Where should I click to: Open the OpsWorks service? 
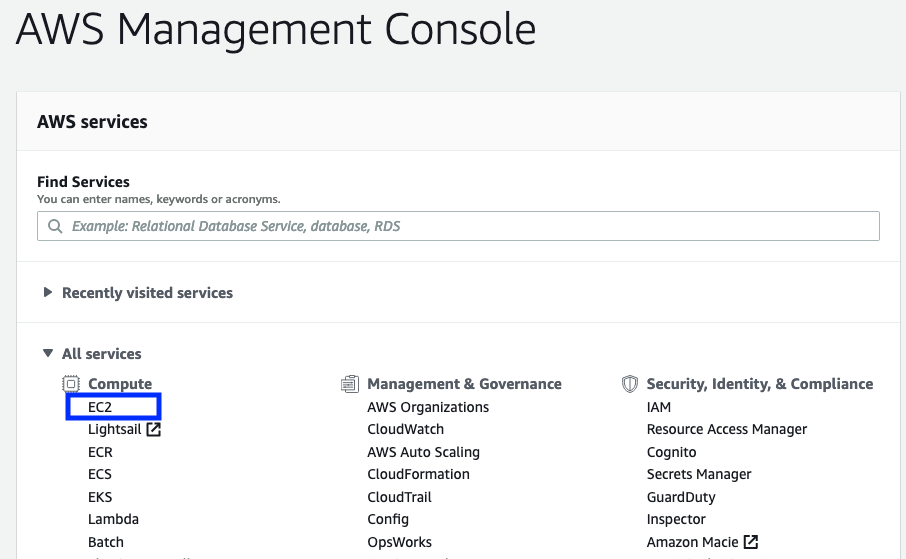click(x=399, y=542)
